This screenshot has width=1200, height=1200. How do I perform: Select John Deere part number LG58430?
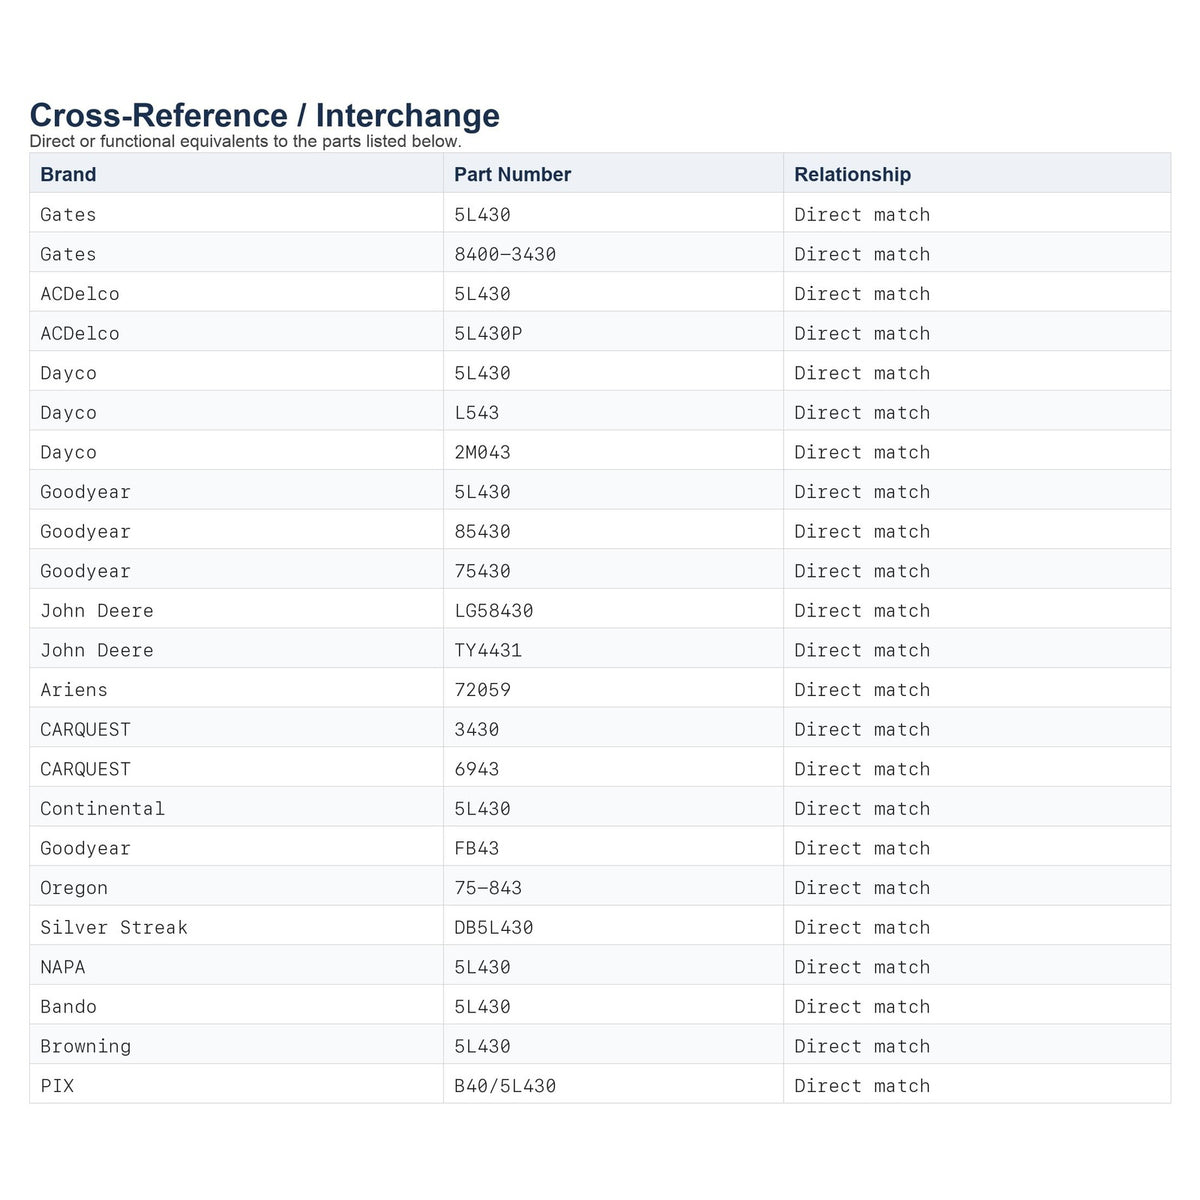(494, 610)
